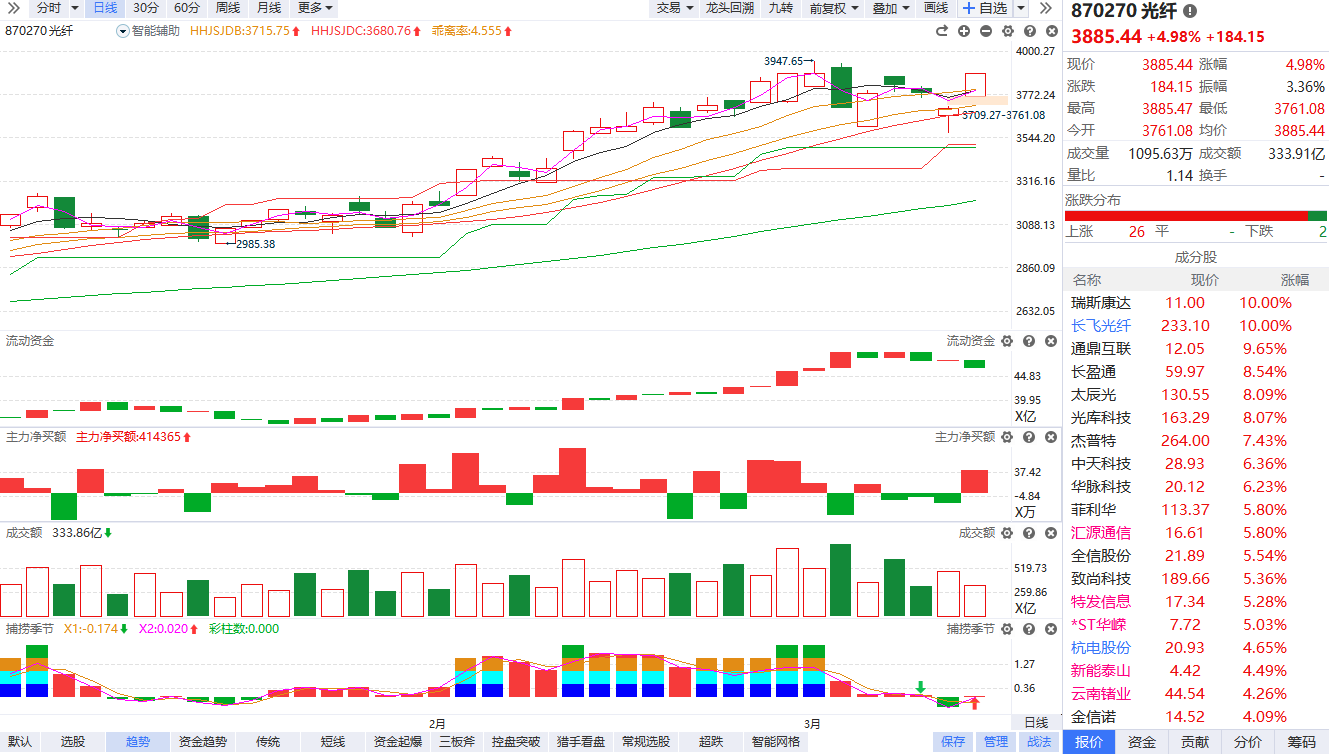Select the 选股 template tab
This screenshot has width=1329, height=754.
(73, 742)
